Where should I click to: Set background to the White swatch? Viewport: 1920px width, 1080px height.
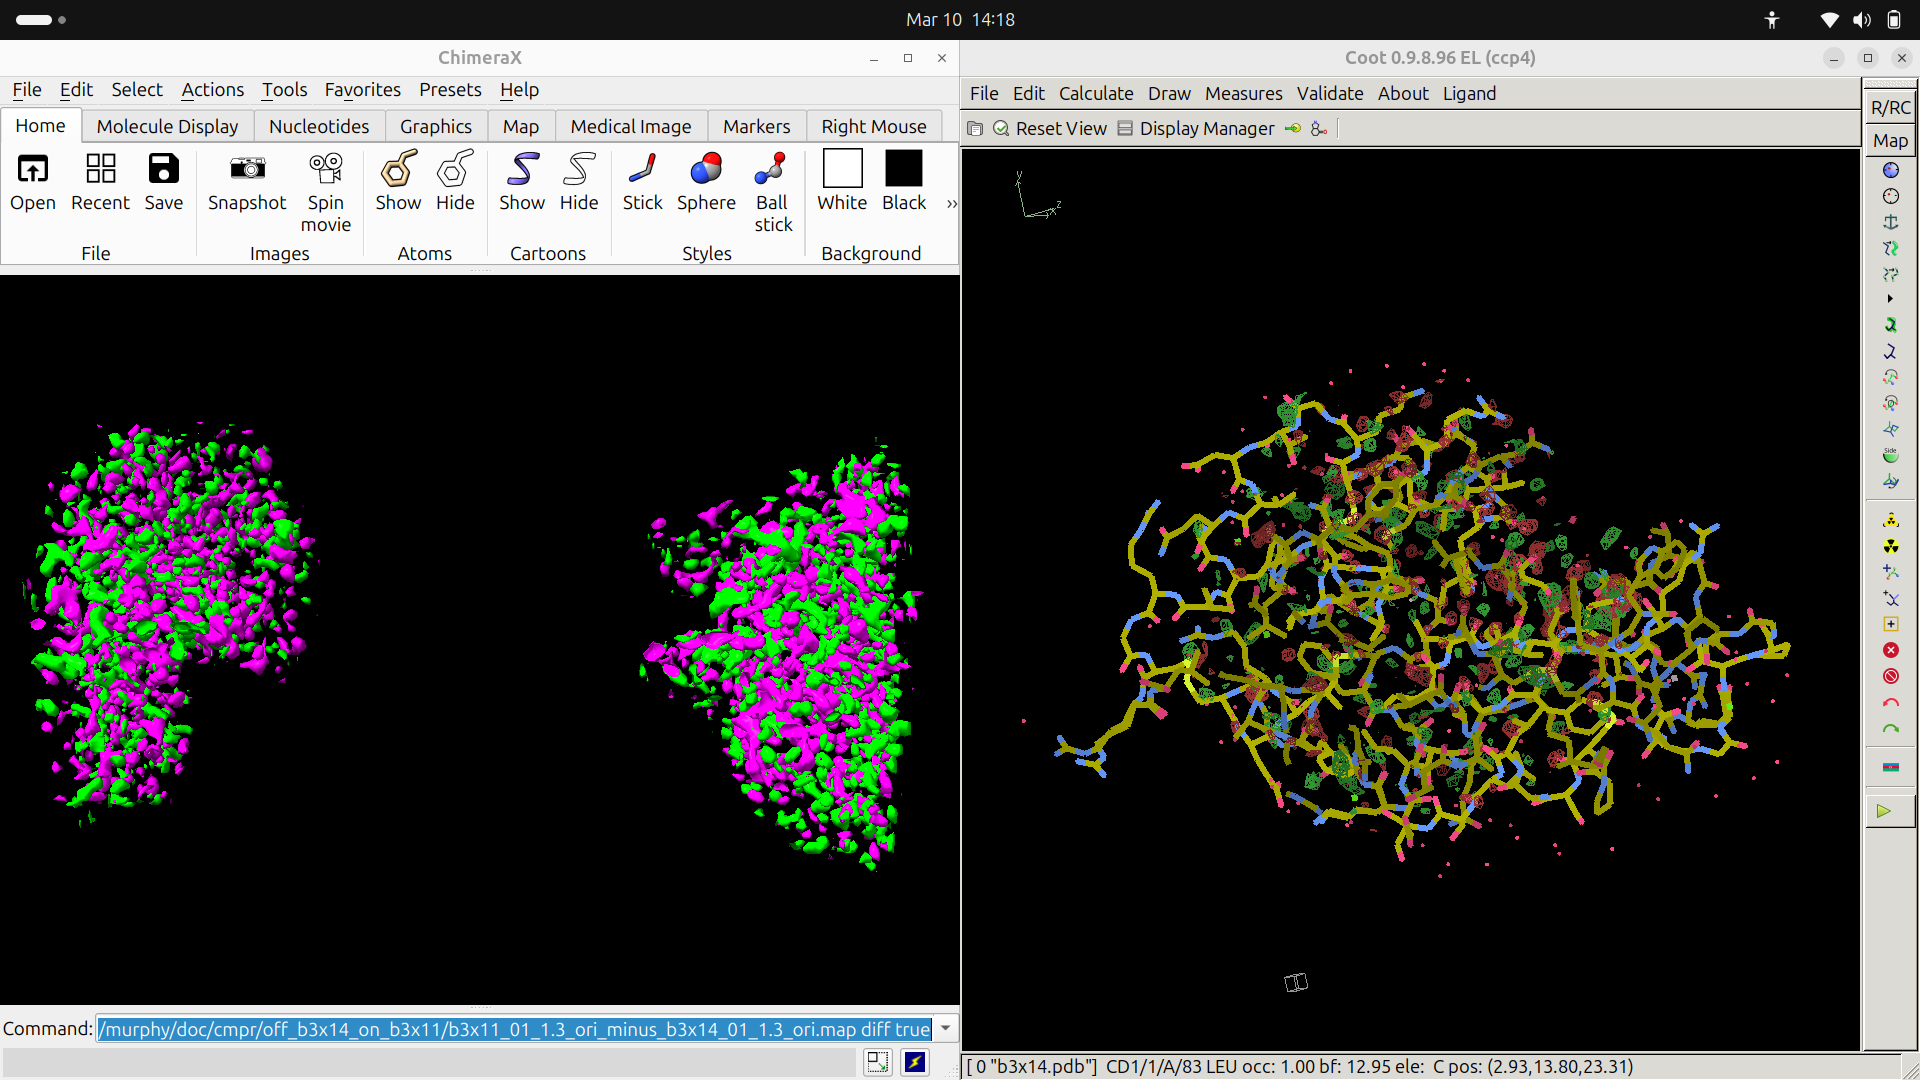click(842, 169)
